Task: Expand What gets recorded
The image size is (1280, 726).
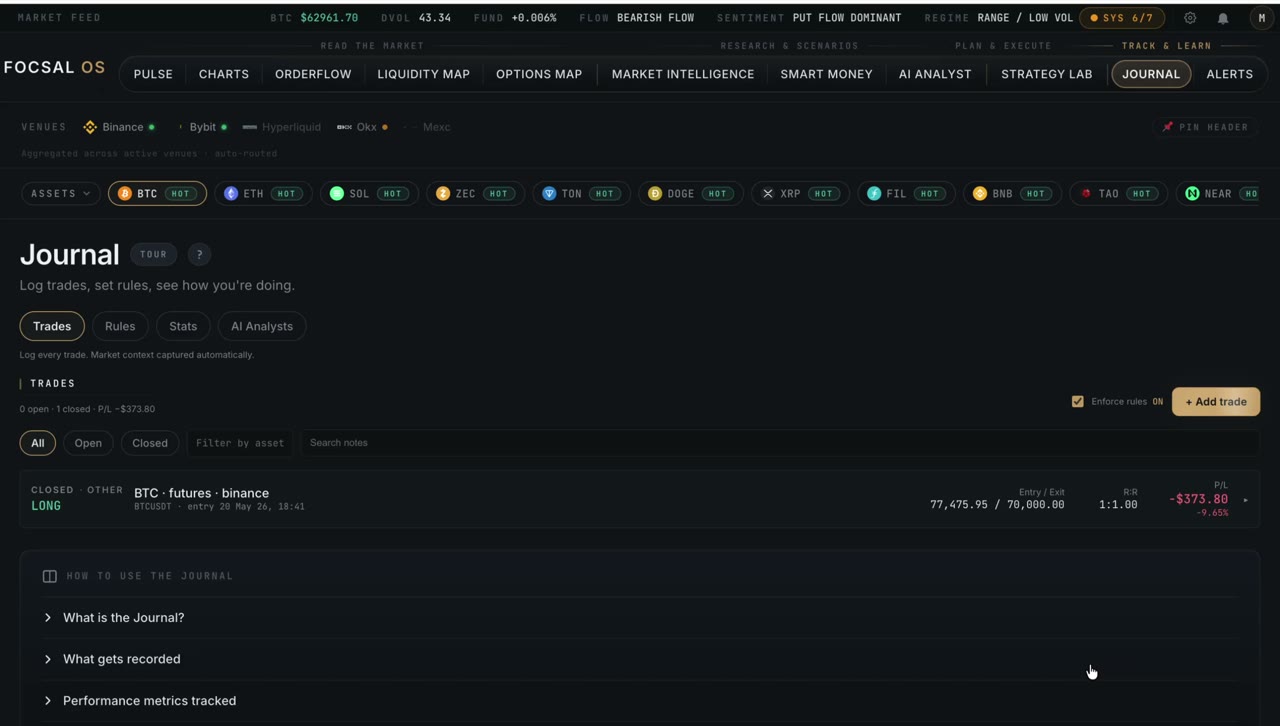Action: [x=640, y=659]
